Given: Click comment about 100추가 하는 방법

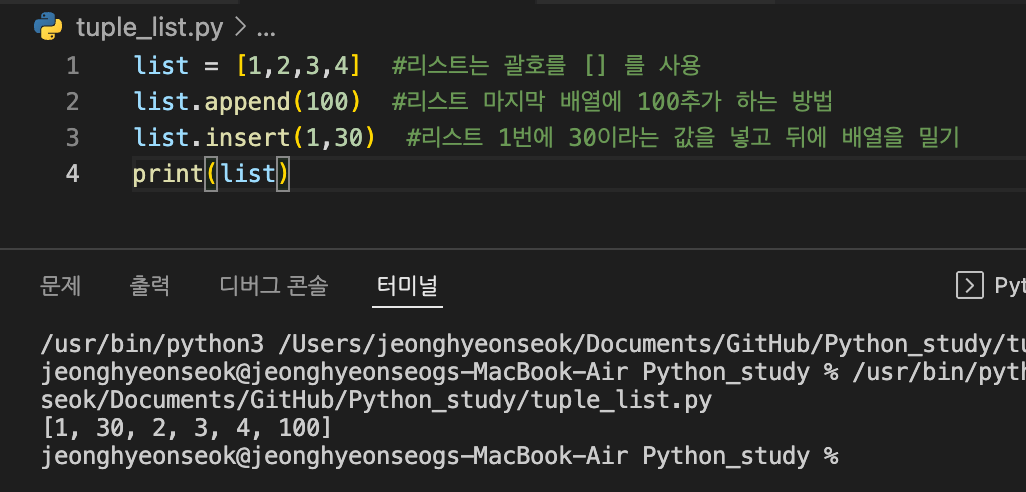Looking at the screenshot, I should pyautogui.click(x=612, y=102).
